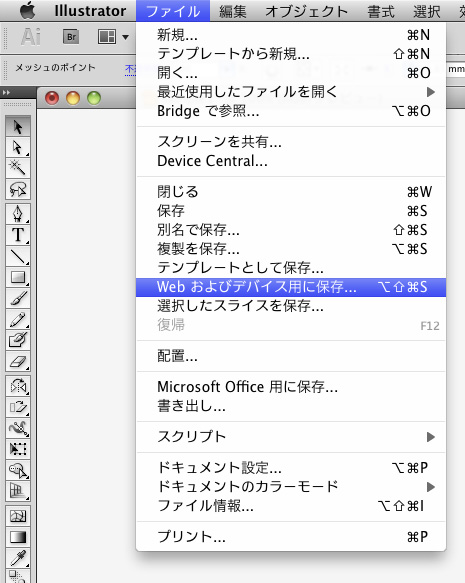The height and width of the screenshot is (583, 465).
Task: Select the Mesh tool
Action: coord(18,516)
